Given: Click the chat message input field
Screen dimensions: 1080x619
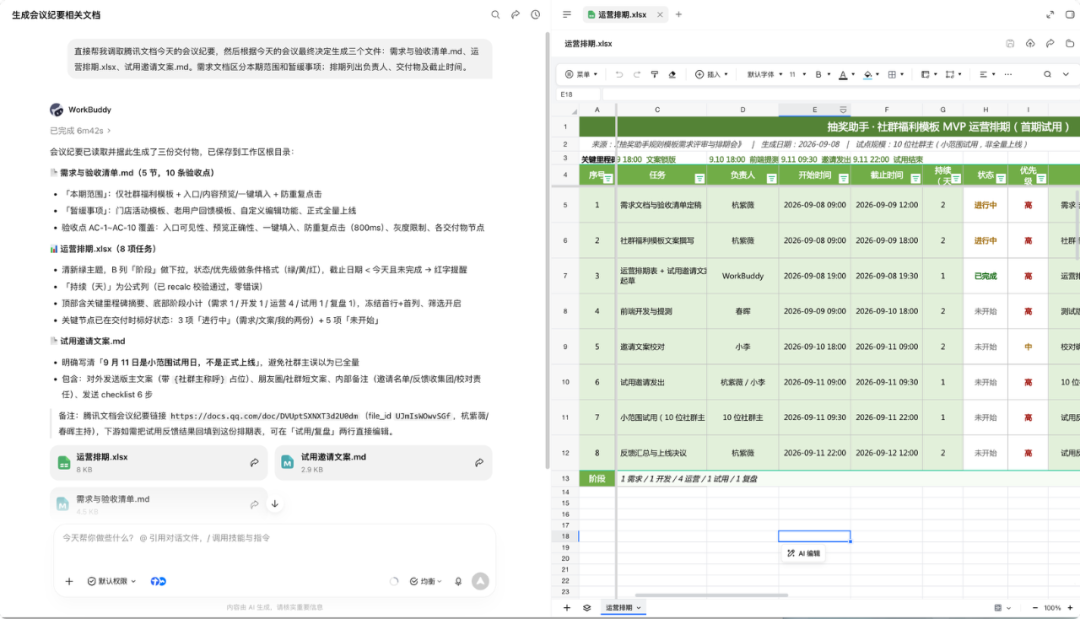Looking at the screenshot, I should click(x=274, y=538).
